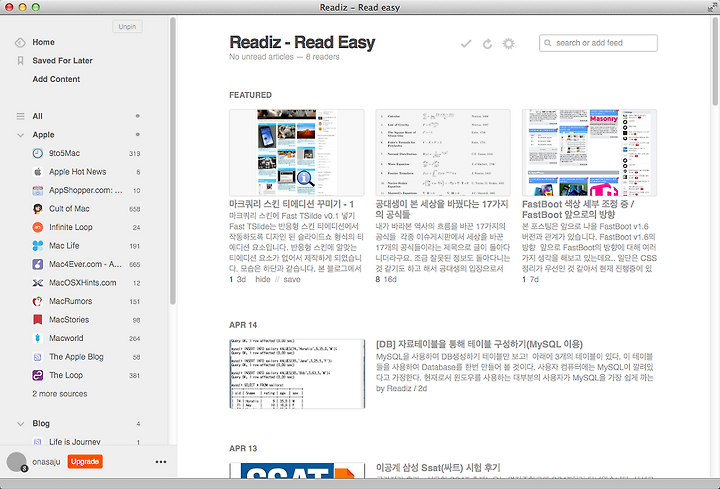720x489 pixels.
Task: Open the SSAT article thumbnail
Action: tap(297, 470)
